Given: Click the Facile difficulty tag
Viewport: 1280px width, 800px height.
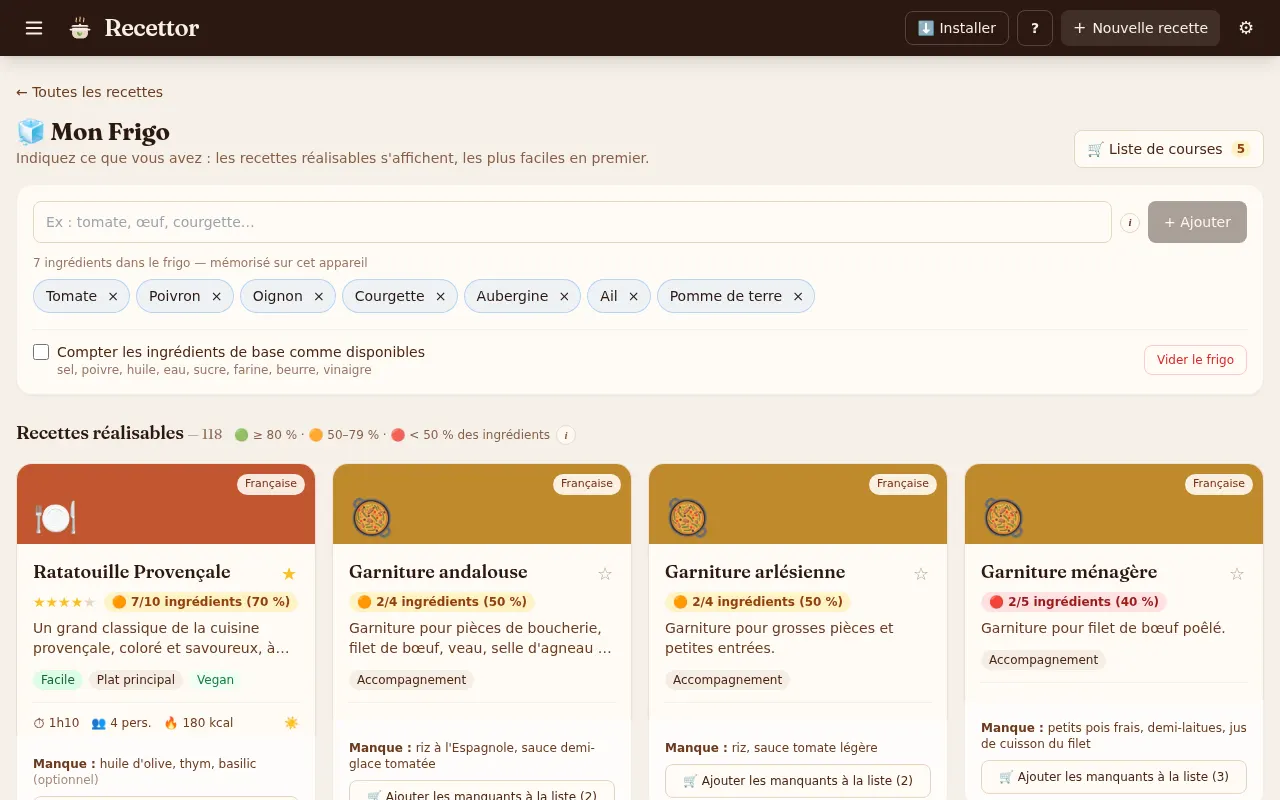Looking at the screenshot, I should 58,680.
